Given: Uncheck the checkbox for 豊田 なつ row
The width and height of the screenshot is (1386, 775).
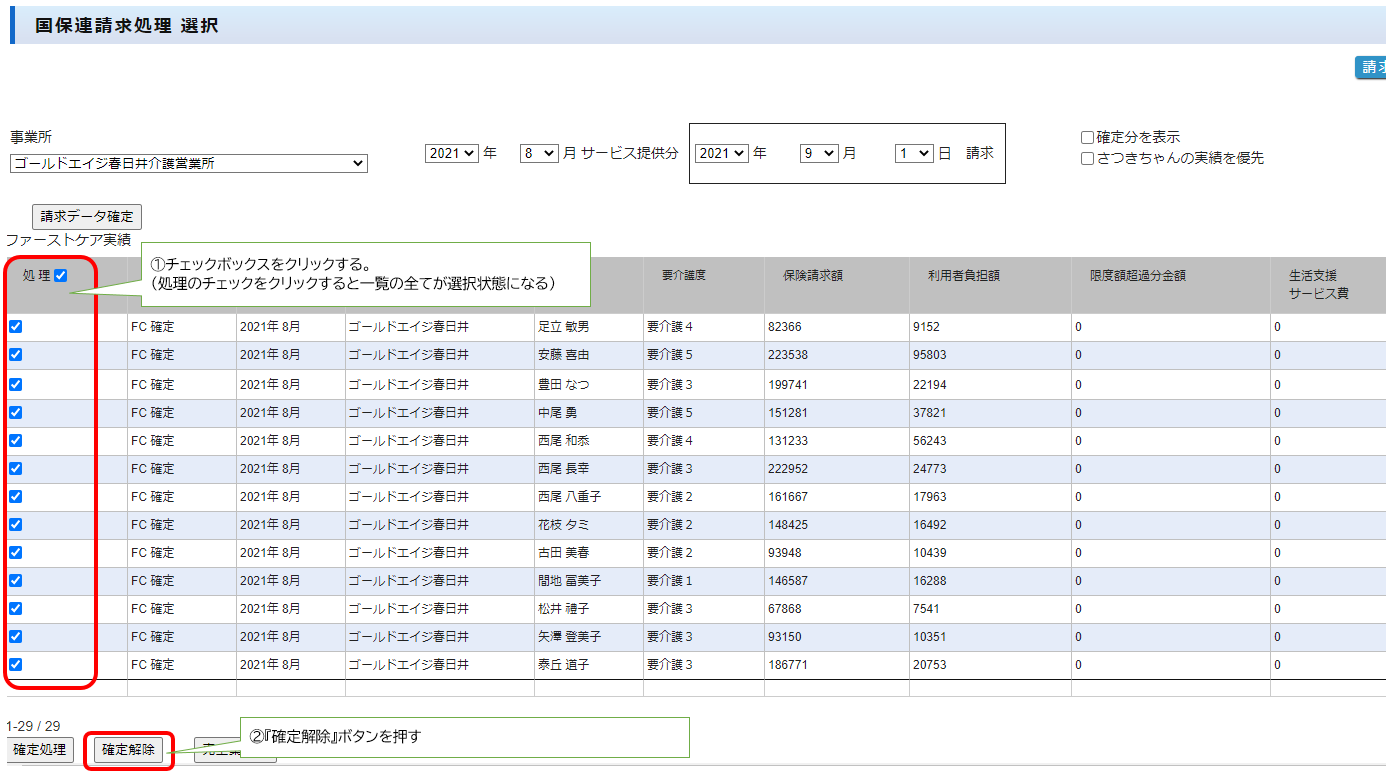Looking at the screenshot, I should click(16, 385).
